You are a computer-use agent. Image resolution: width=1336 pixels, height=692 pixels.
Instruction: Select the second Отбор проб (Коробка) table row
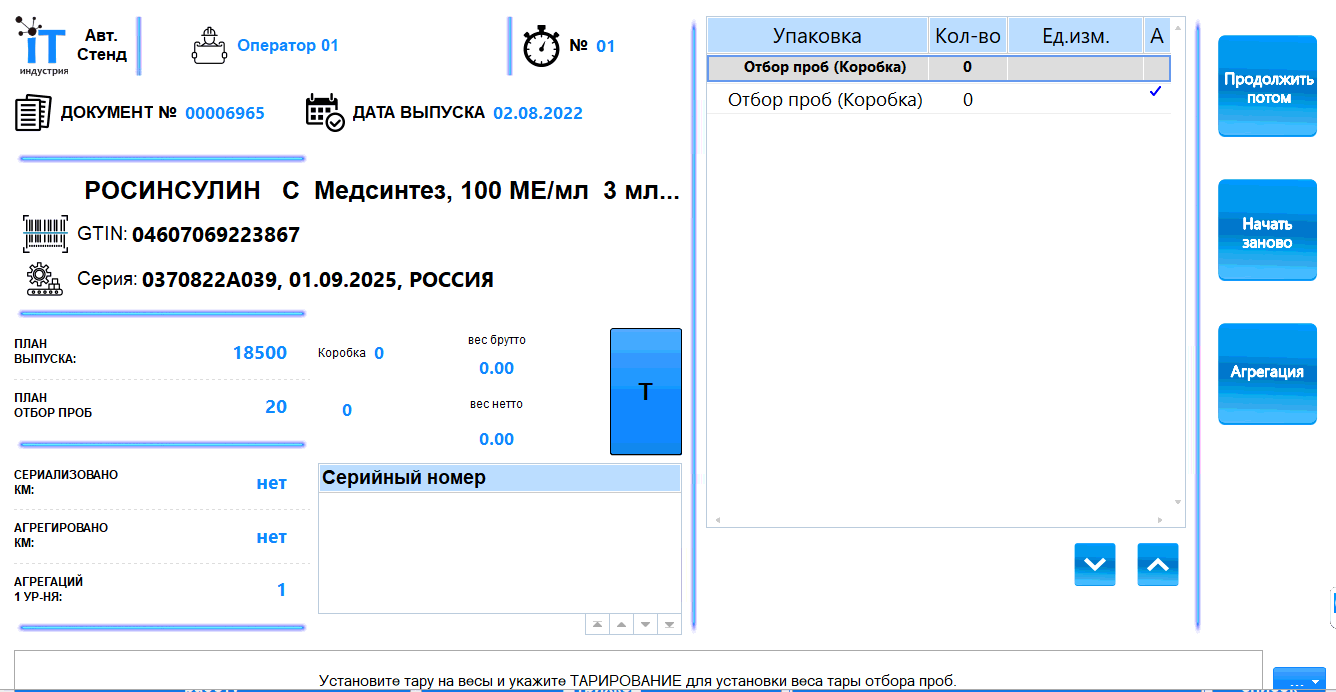click(938, 100)
